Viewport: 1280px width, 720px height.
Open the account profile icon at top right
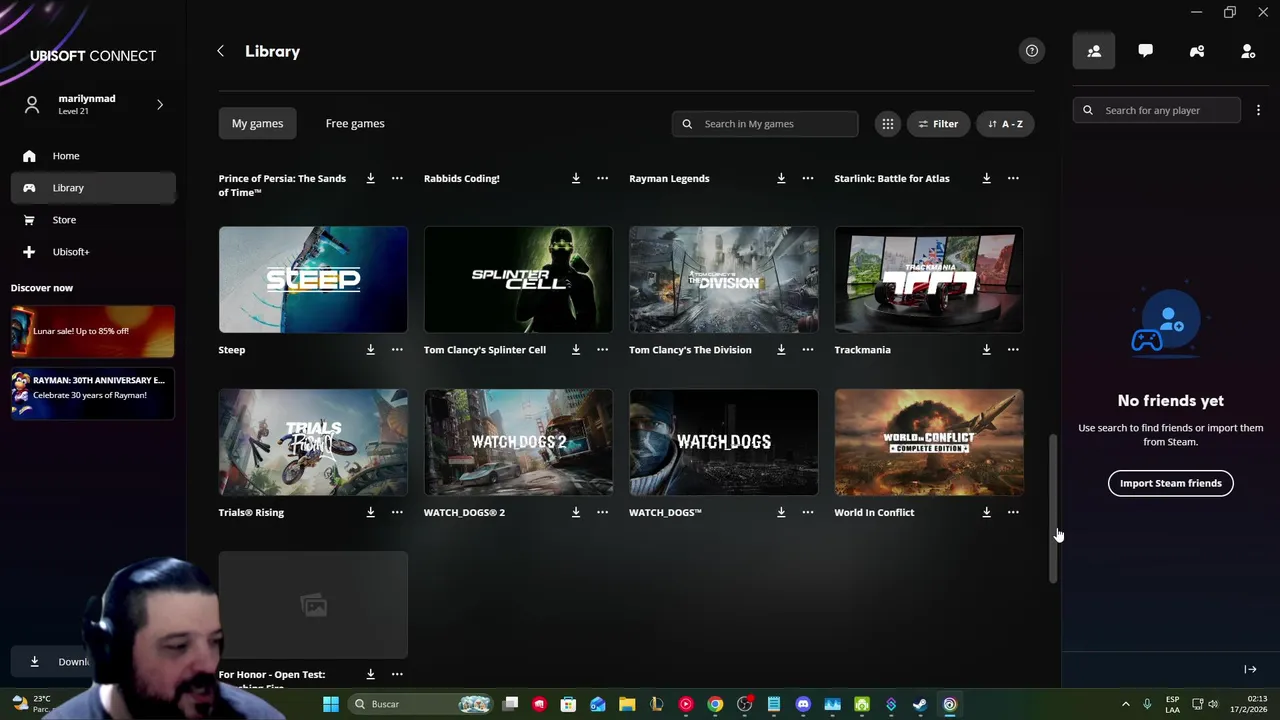pyautogui.click(x=1248, y=51)
